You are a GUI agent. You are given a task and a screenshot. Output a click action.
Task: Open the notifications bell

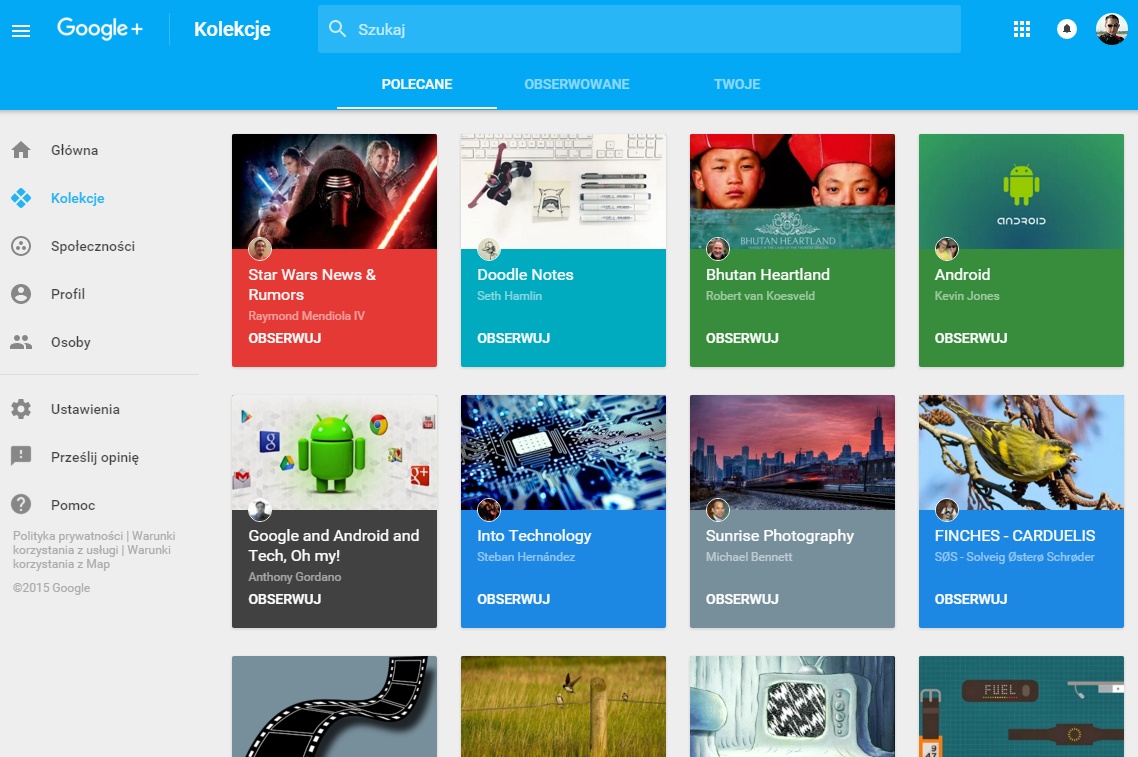click(x=1067, y=29)
